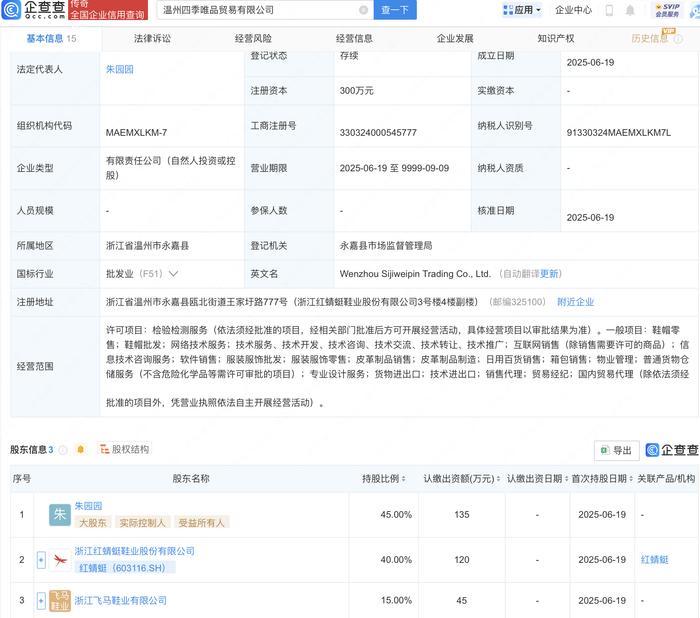Select registration number 330324000545777

coord(378,133)
